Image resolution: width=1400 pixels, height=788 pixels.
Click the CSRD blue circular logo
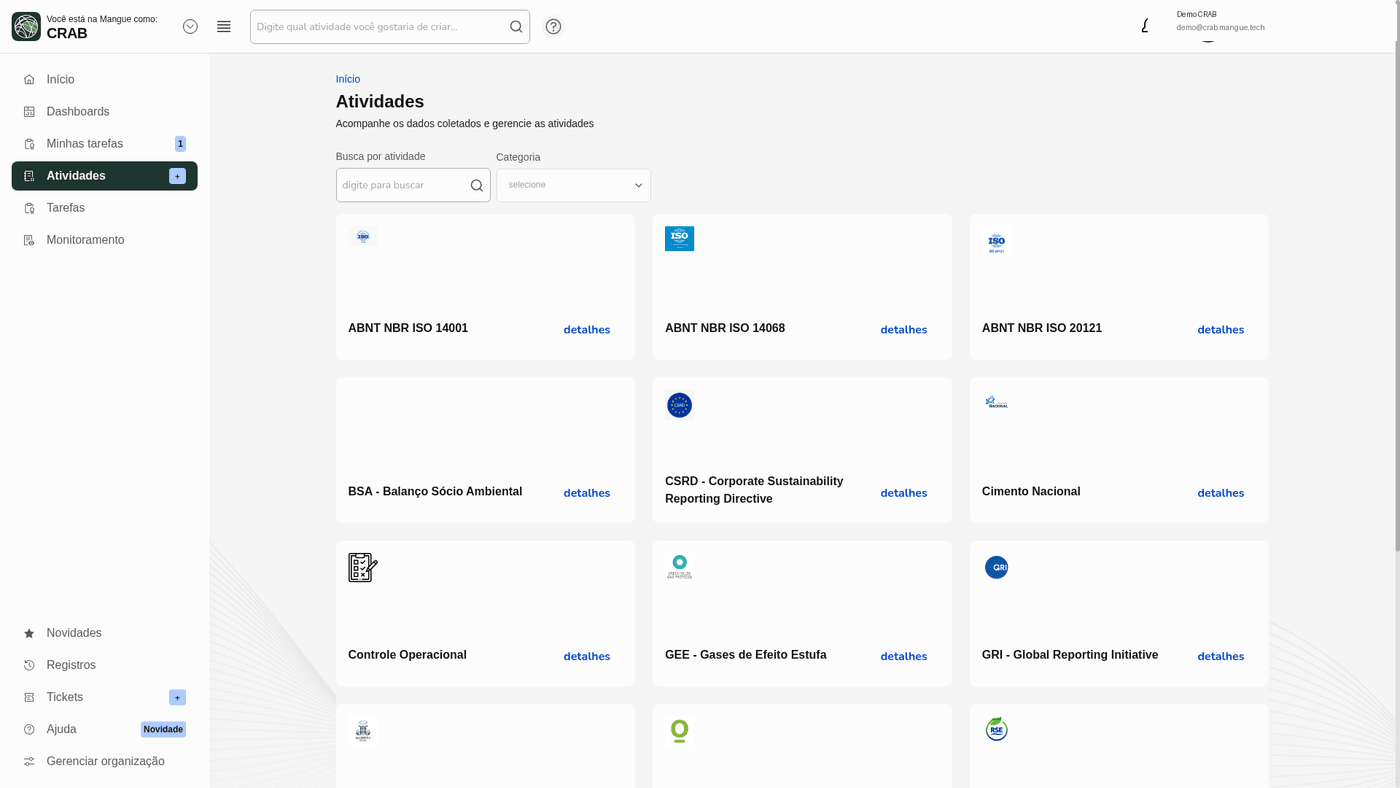[679, 405]
